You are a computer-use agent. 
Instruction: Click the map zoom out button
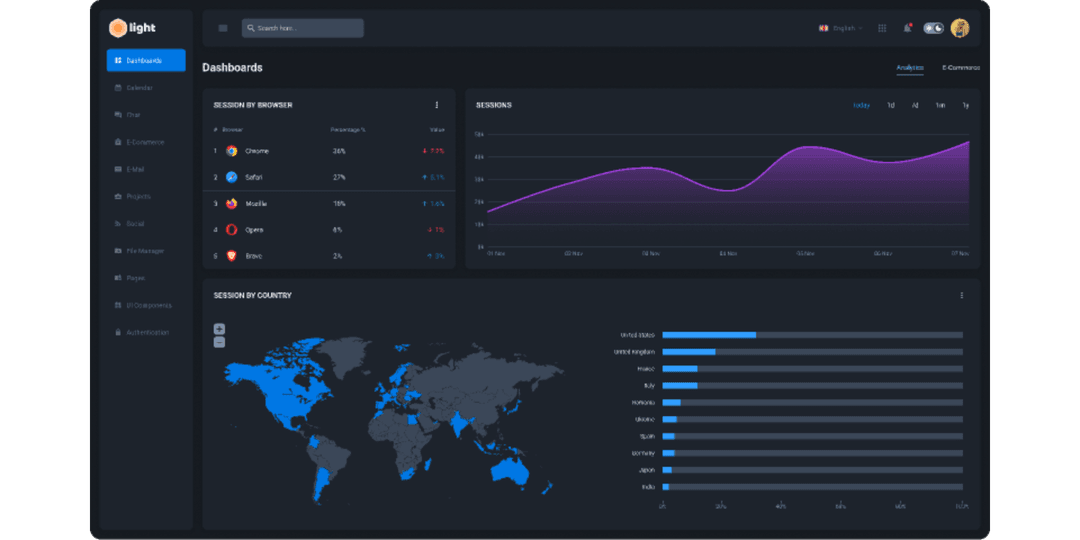pyautogui.click(x=219, y=342)
